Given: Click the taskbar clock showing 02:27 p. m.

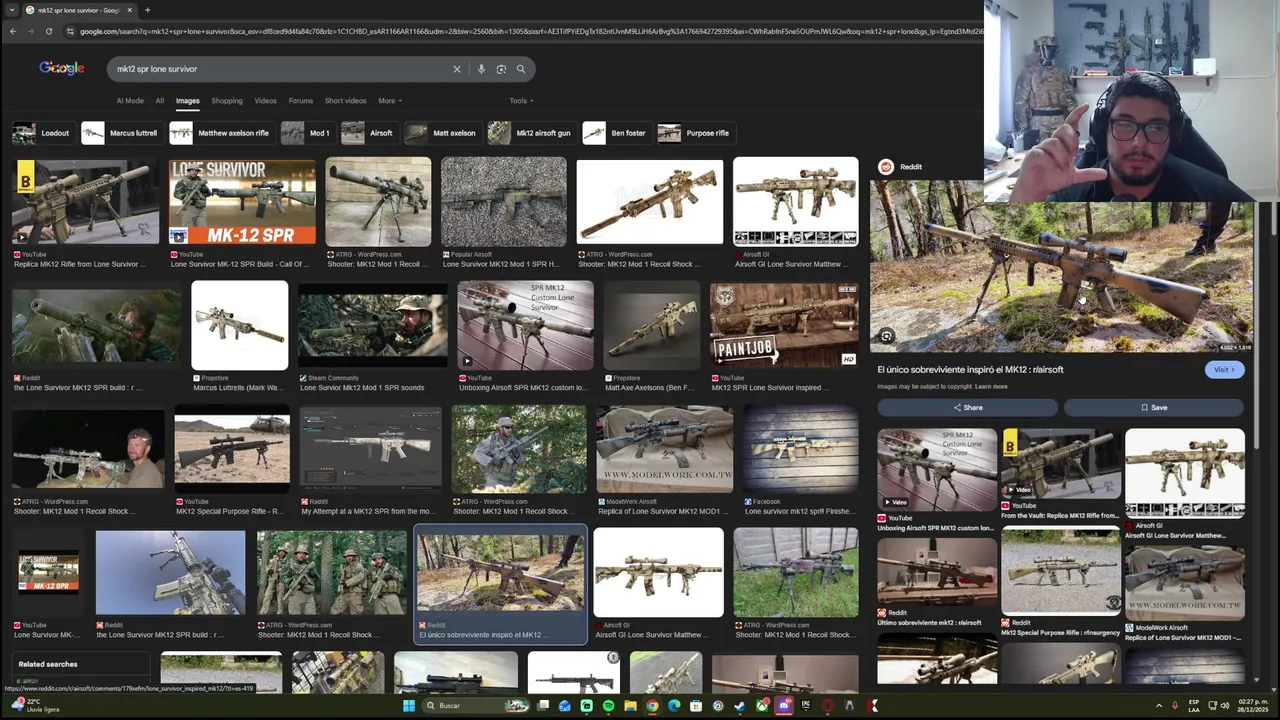Looking at the screenshot, I should pyautogui.click(x=1253, y=706).
